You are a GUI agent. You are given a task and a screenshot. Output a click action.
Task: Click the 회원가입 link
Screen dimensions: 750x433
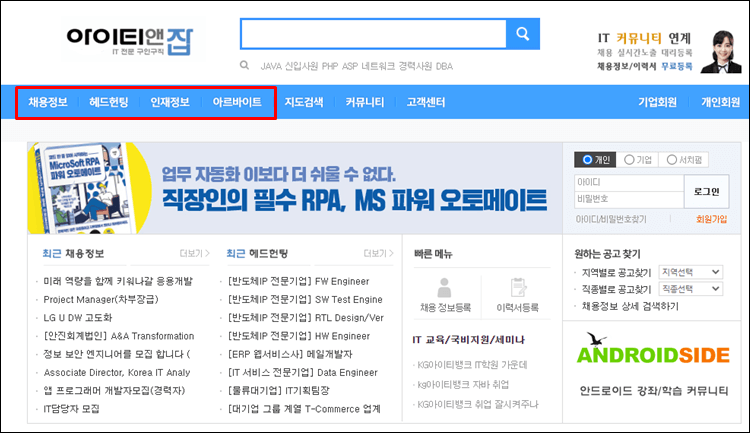(711, 219)
